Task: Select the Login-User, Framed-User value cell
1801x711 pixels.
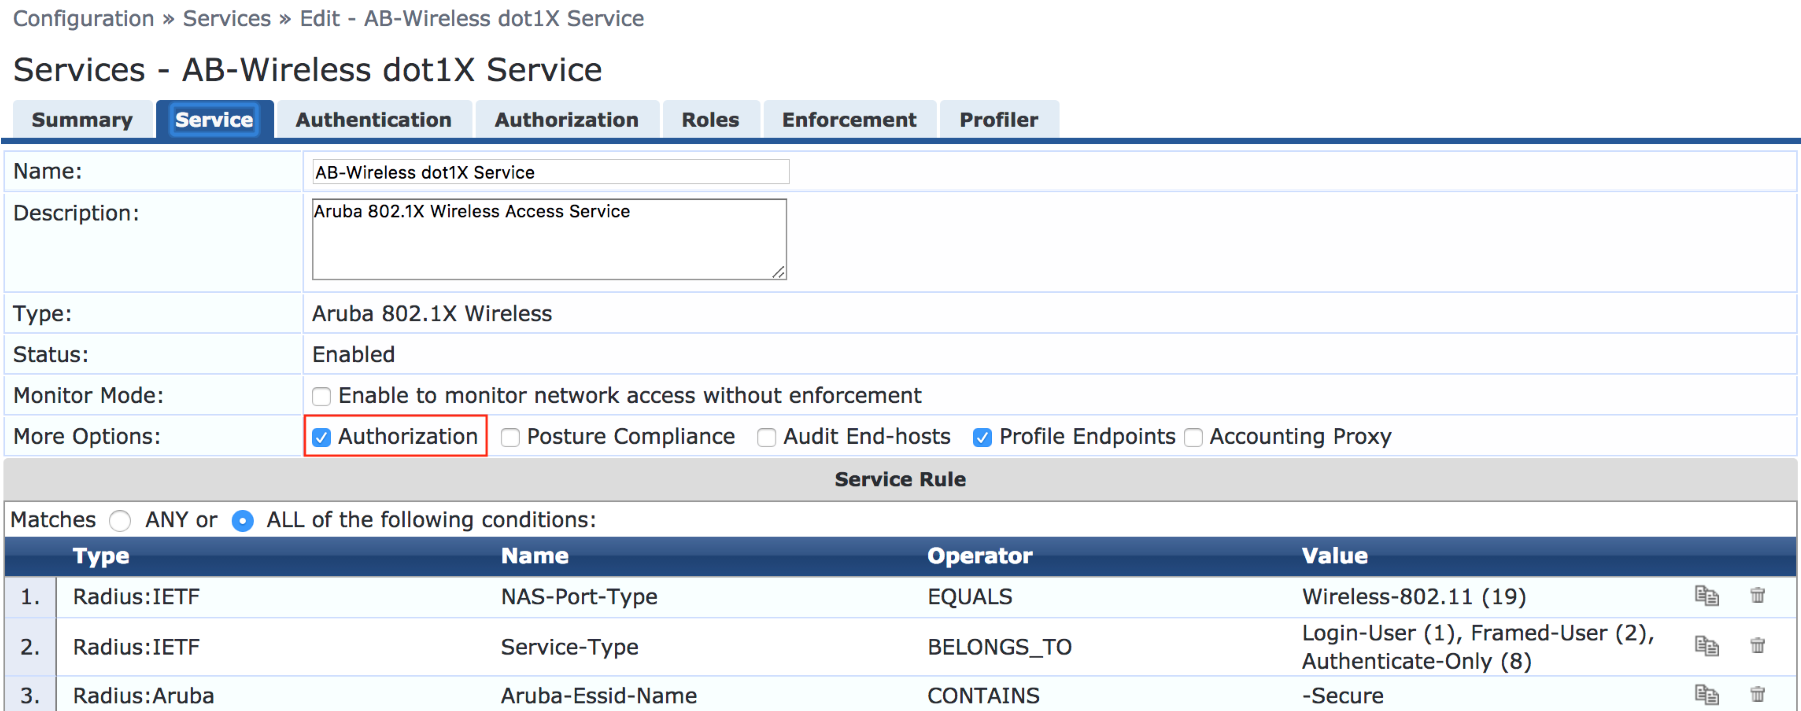Action: [x=1478, y=647]
